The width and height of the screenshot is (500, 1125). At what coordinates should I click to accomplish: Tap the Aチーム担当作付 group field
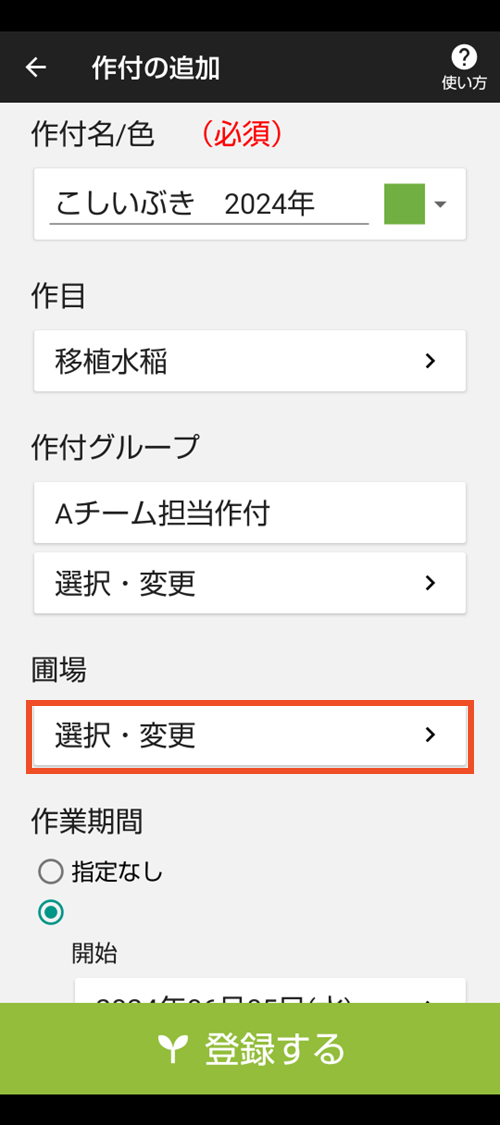coord(250,513)
